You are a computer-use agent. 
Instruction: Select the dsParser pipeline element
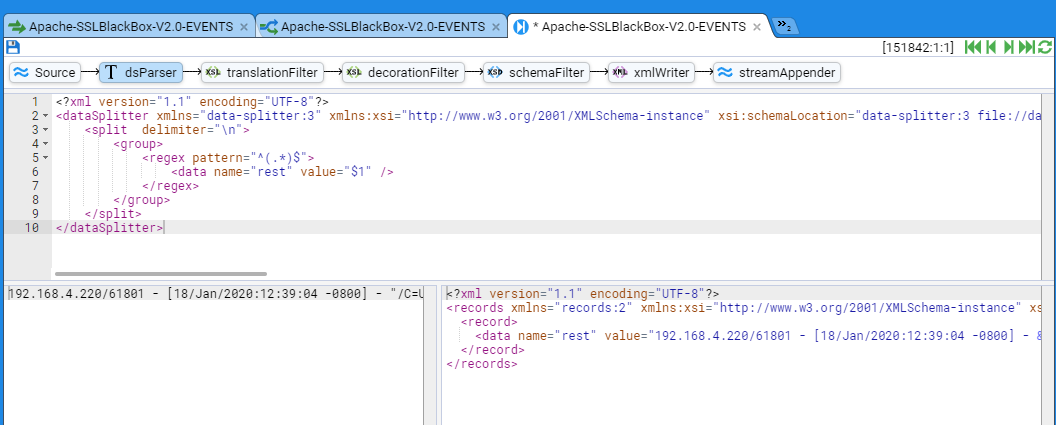[140, 72]
